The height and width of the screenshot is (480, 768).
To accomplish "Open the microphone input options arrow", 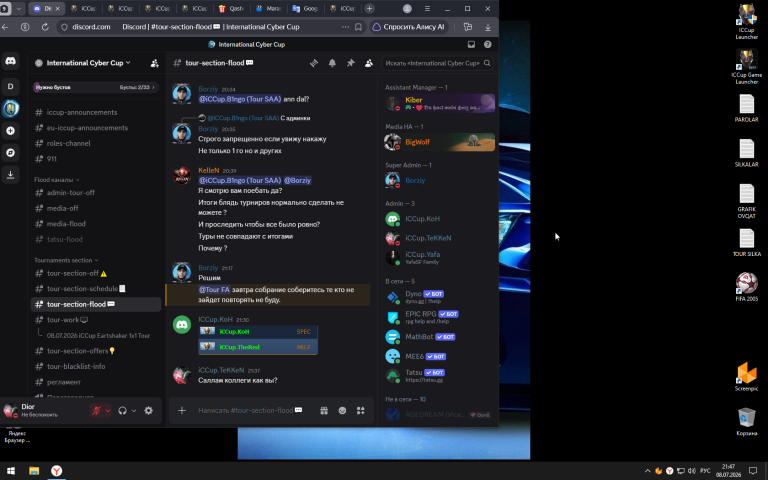I will tap(108, 410).
